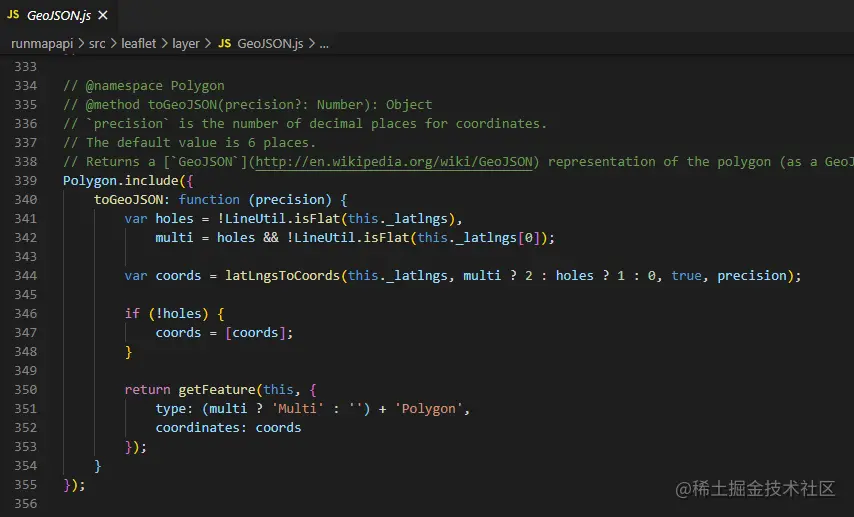Viewport: 854px width, 517px height.
Task: Click 'multi' variable on line 342
Action: click(174, 238)
